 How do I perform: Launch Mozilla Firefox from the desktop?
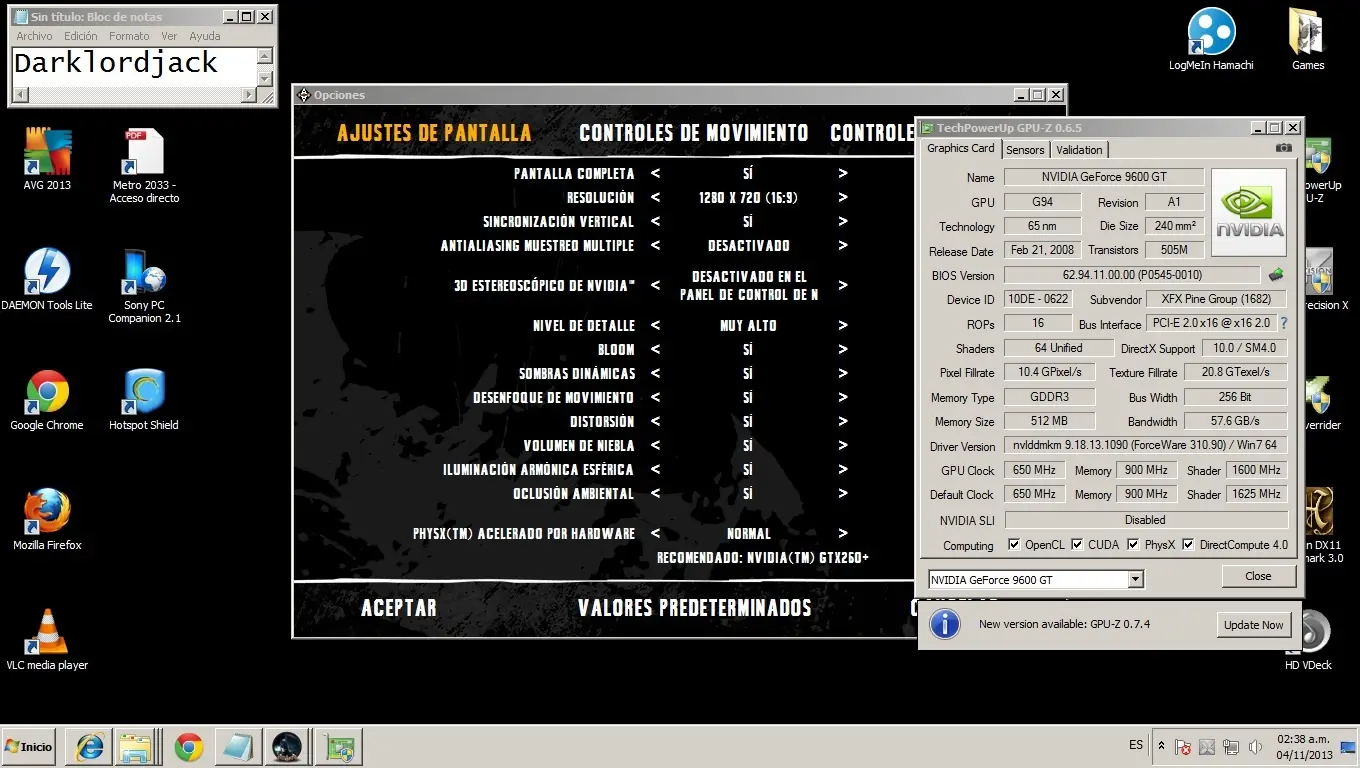pos(47,512)
